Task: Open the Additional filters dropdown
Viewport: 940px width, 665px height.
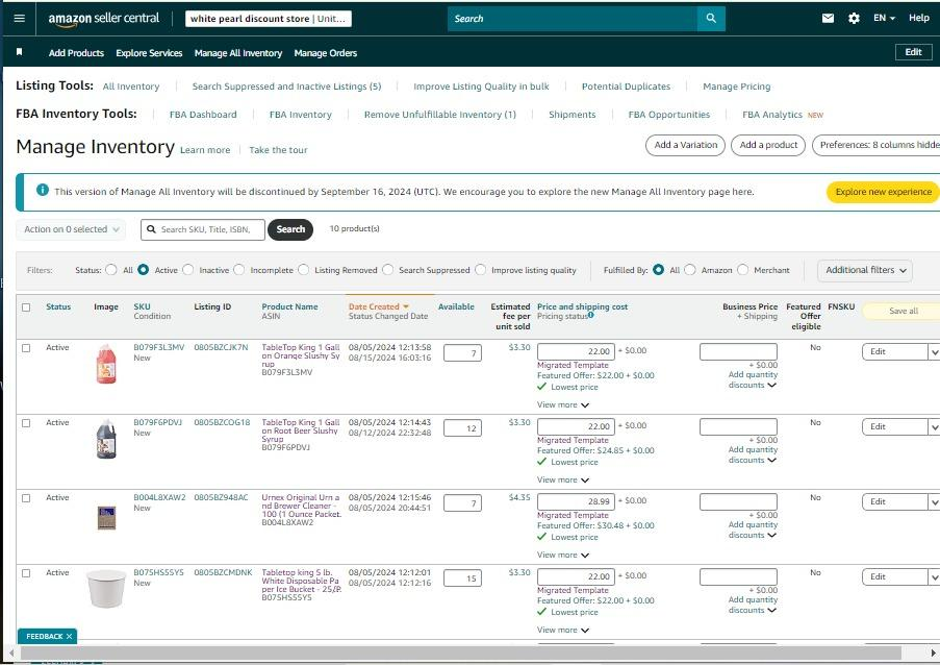Action: coord(865,270)
